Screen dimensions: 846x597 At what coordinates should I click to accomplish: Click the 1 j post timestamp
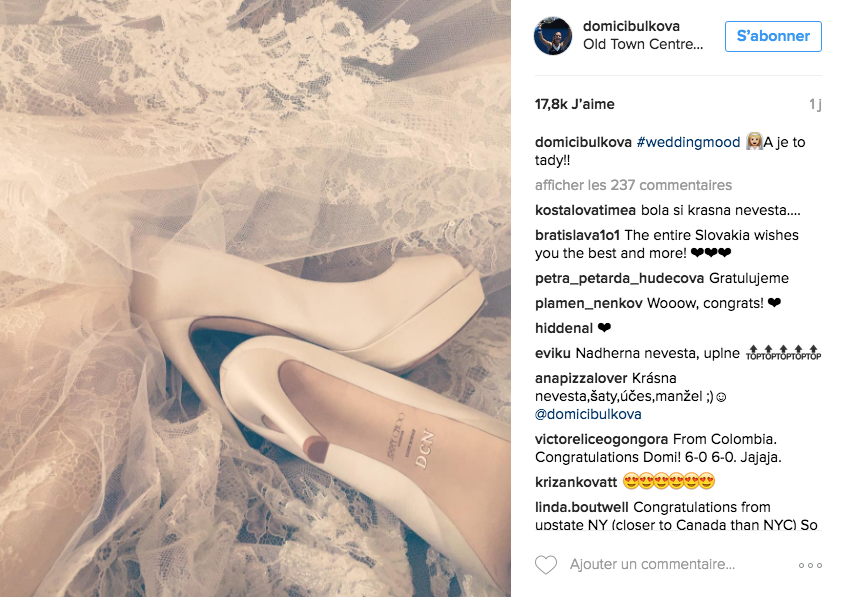815,104
